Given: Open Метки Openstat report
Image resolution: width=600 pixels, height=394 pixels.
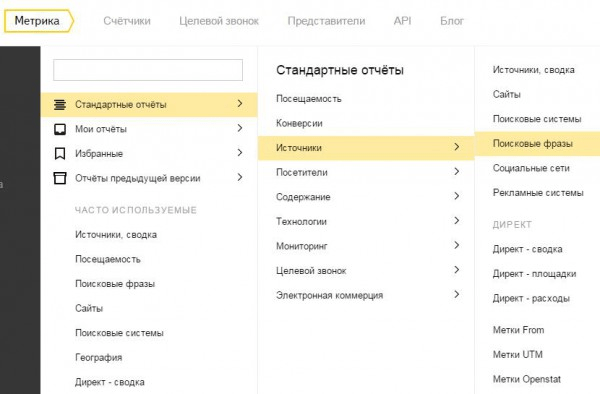Looking at the screenshot, I should point(527,379).
